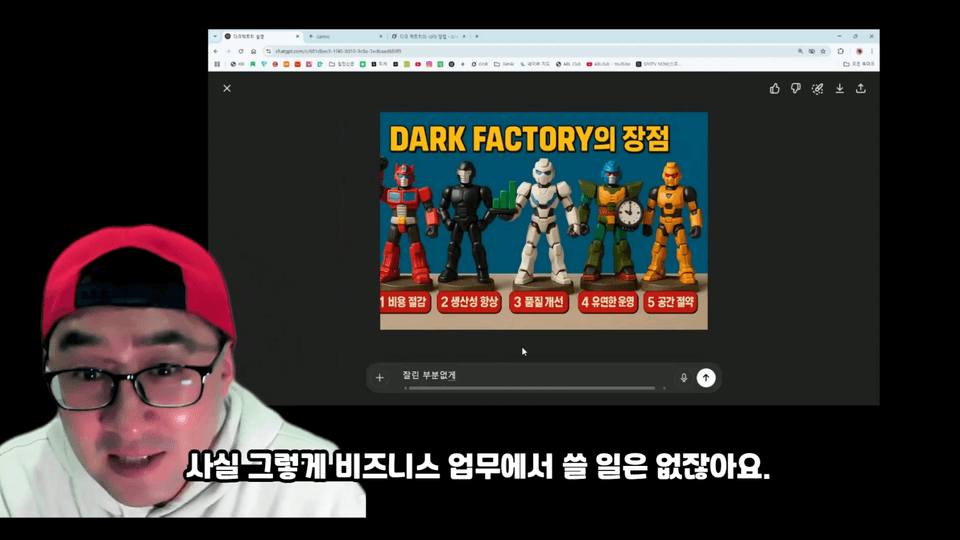
Task: Click the plus attach button in prompt bar
Action: pyautogui.click(x=380, y=378)
